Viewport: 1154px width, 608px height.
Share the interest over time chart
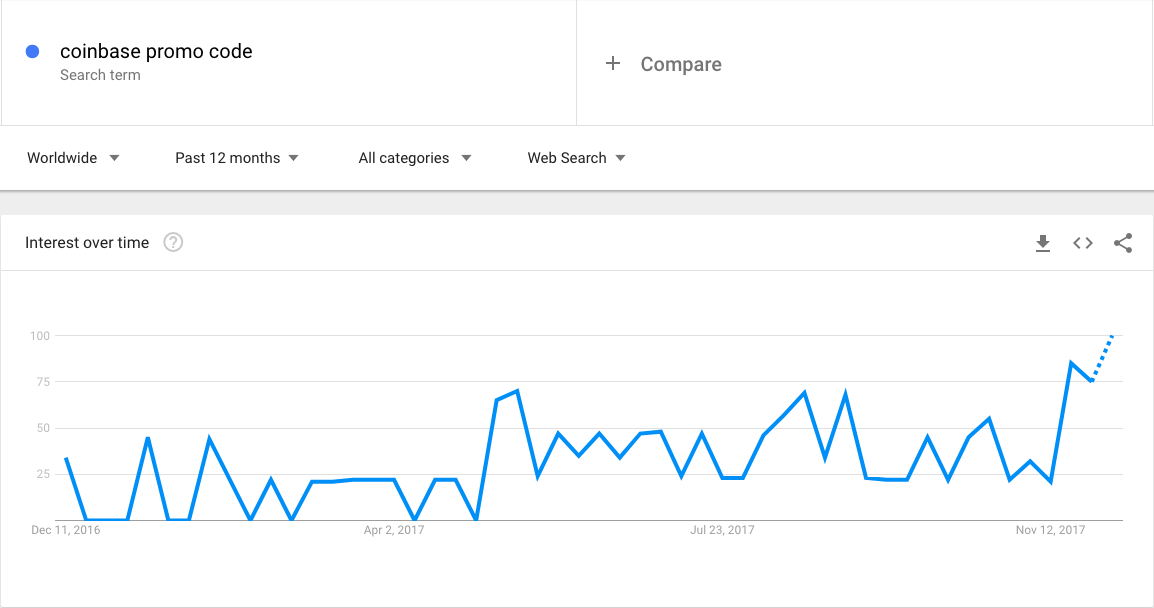pyautogui.click(x=1123, y=243)
